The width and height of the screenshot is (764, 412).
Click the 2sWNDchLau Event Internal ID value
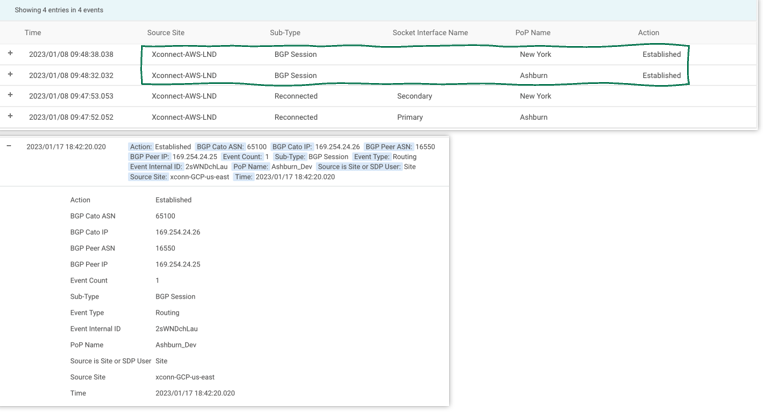point(176,329)
